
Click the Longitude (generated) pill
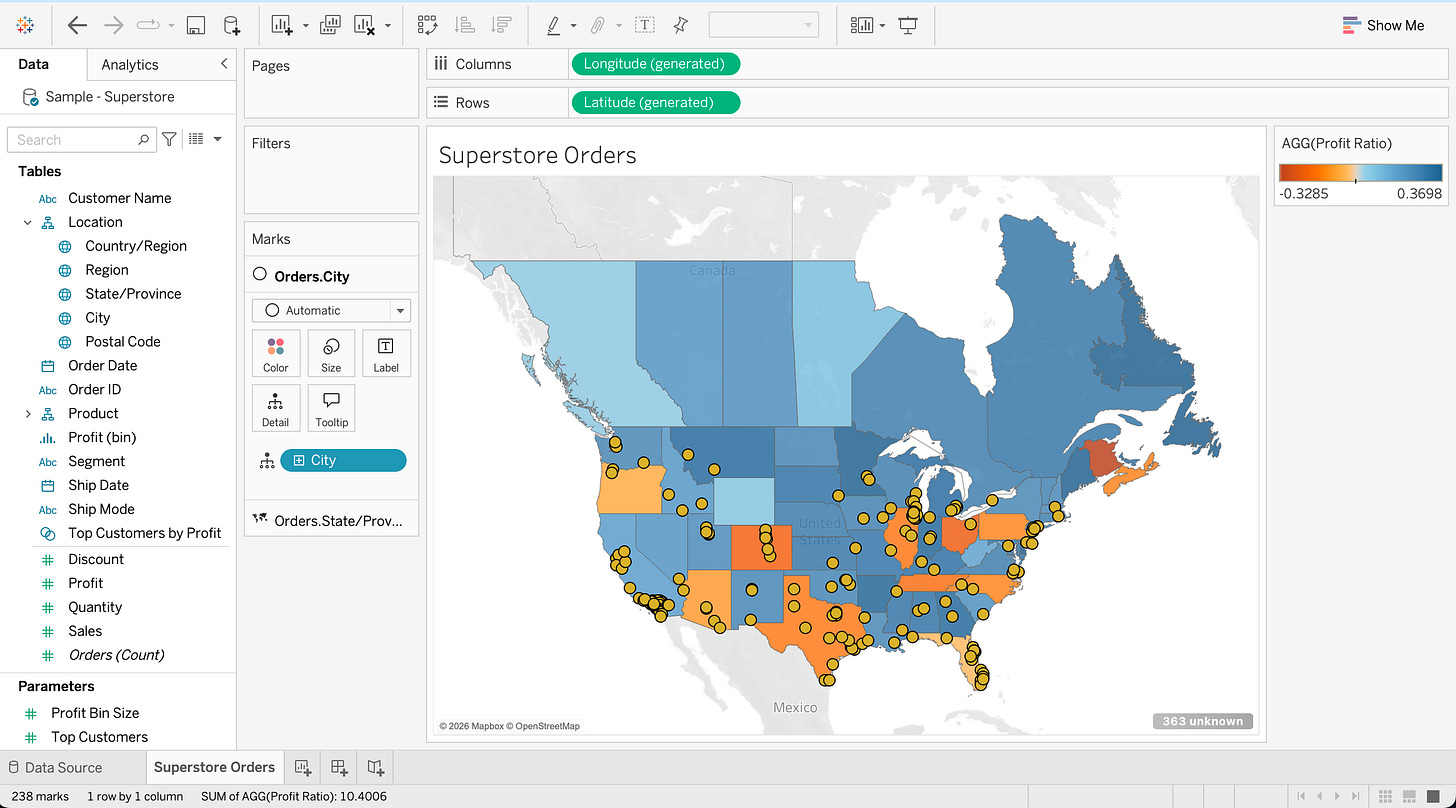655,64
